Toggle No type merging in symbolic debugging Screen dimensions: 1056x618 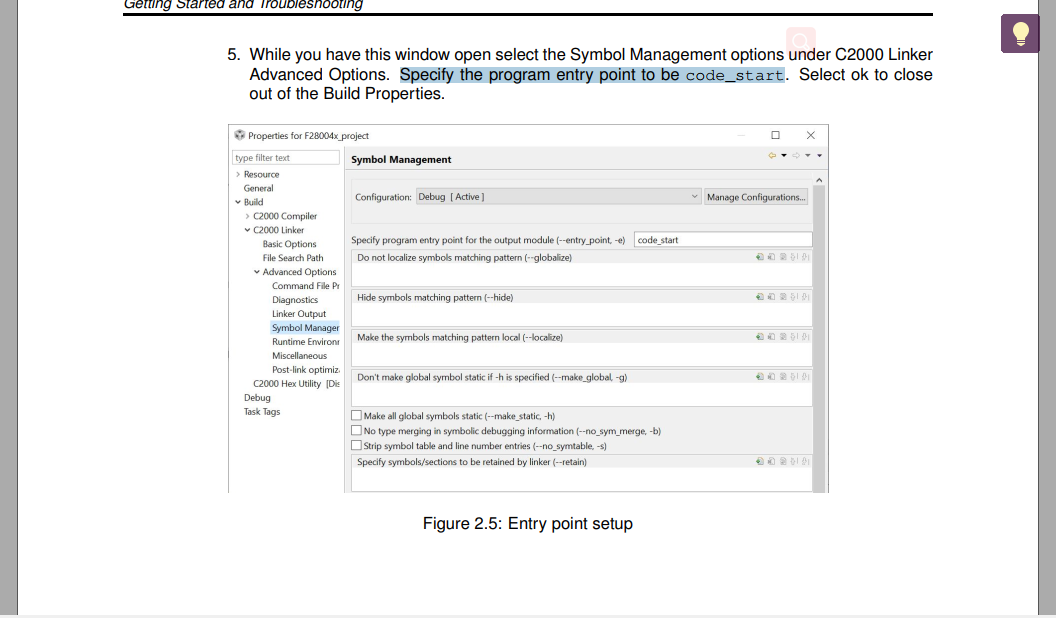tap(356, 430)
